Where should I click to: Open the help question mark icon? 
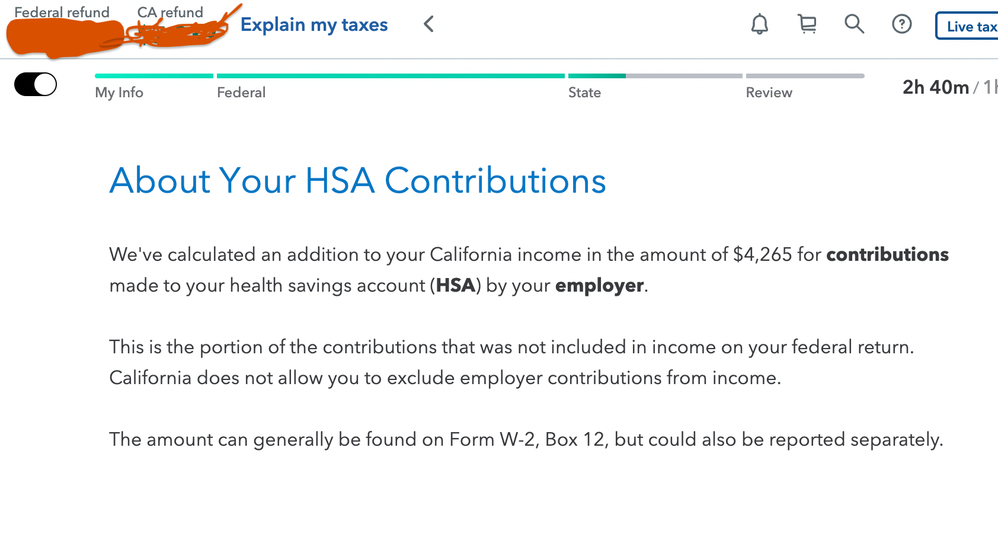click(901, 24)
